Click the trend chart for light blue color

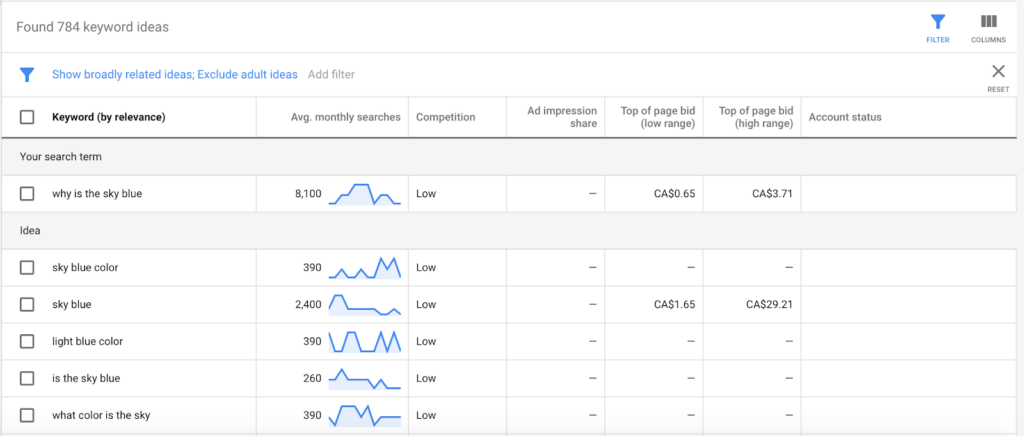coord(364,341)
